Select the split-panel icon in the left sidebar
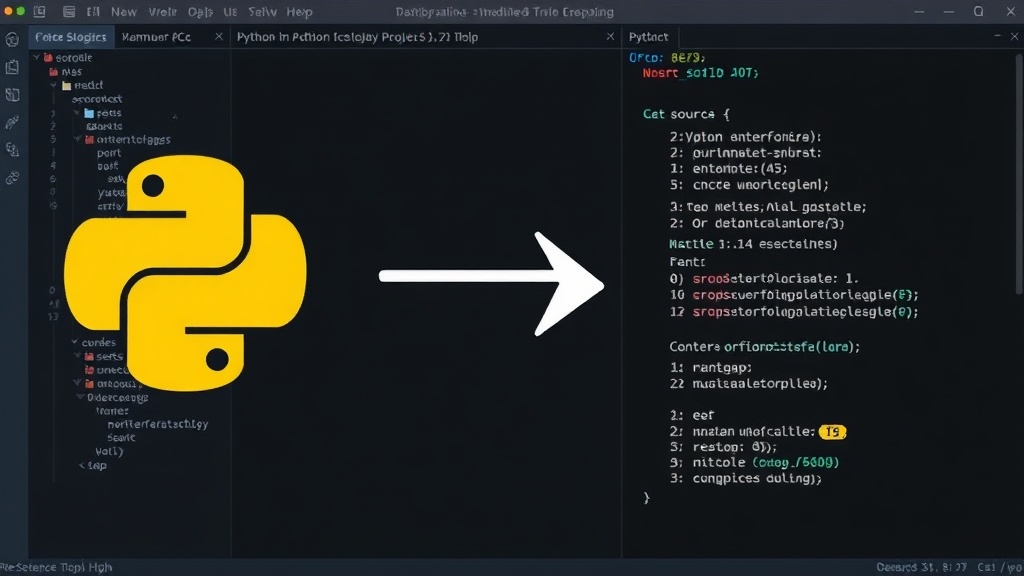This screenshot has height=576, width=1024. click(12, 95)
